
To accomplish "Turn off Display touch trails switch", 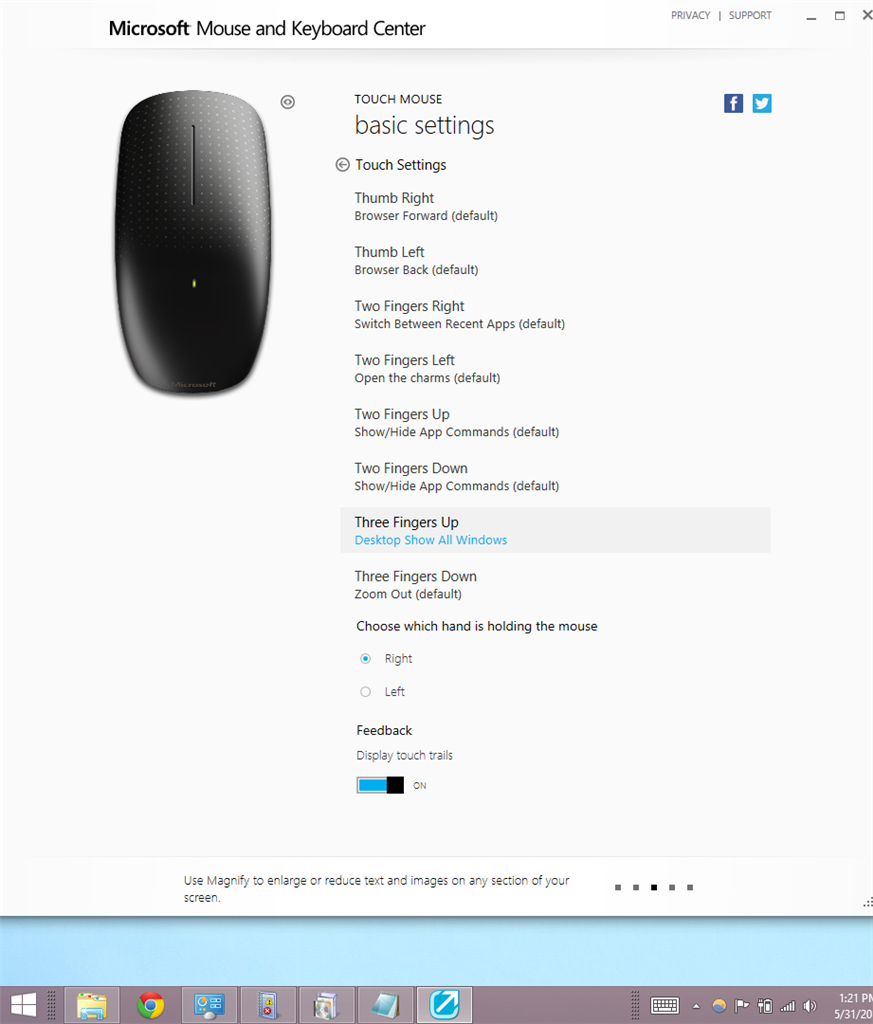I will 380,785.
